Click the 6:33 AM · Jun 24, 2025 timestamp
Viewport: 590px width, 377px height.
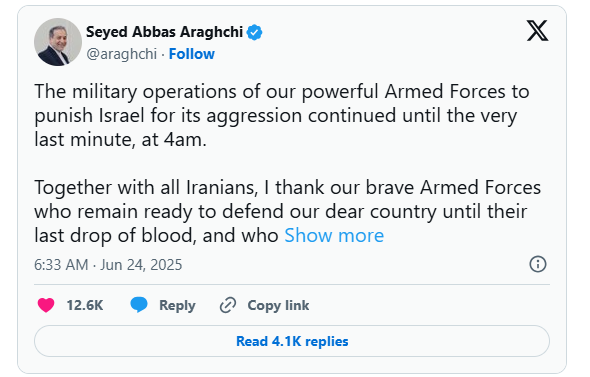pyautogui.click(x=108, y=265)
